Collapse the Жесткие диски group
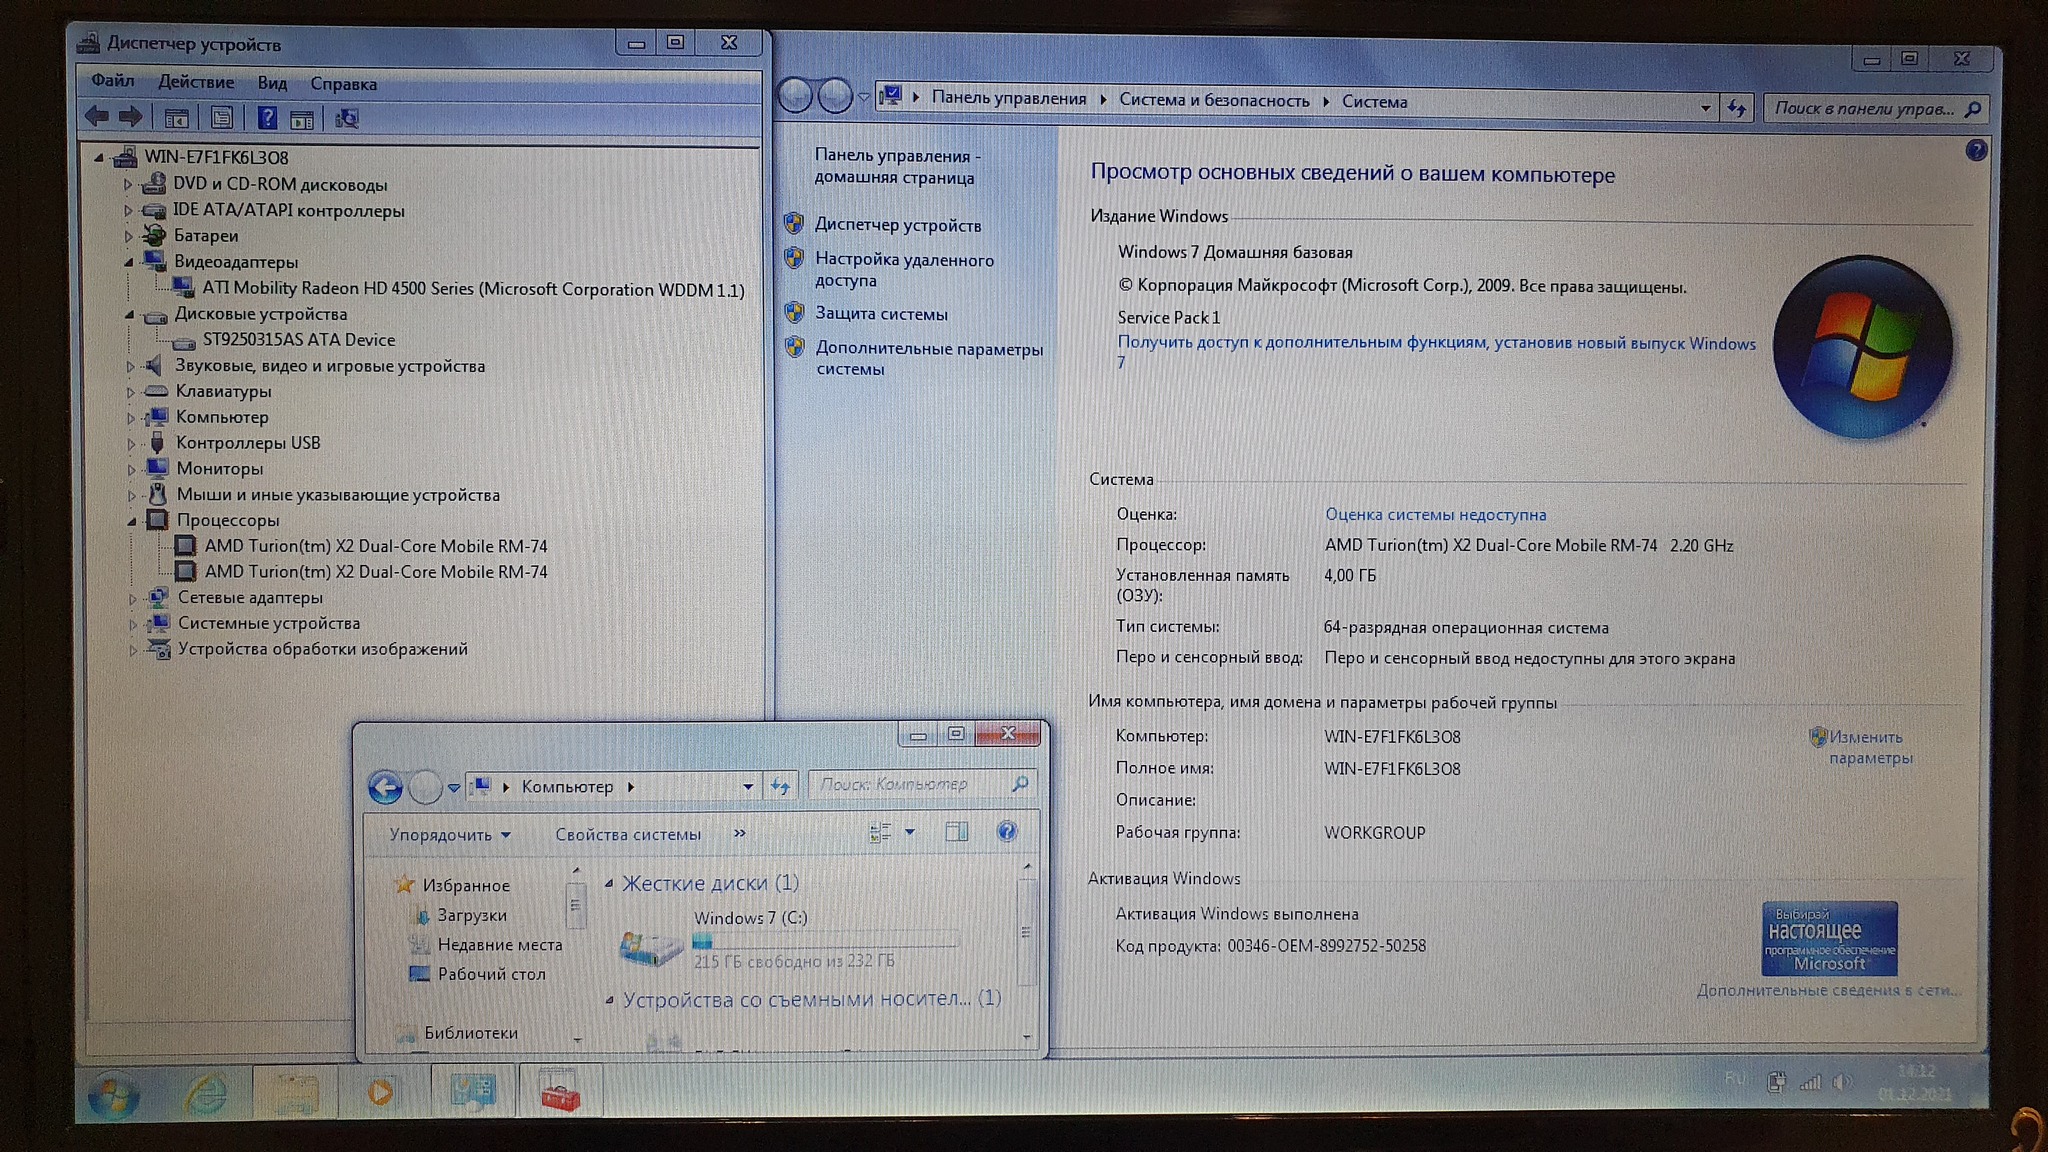2048x1152 pixels. (x=609, y=883)
